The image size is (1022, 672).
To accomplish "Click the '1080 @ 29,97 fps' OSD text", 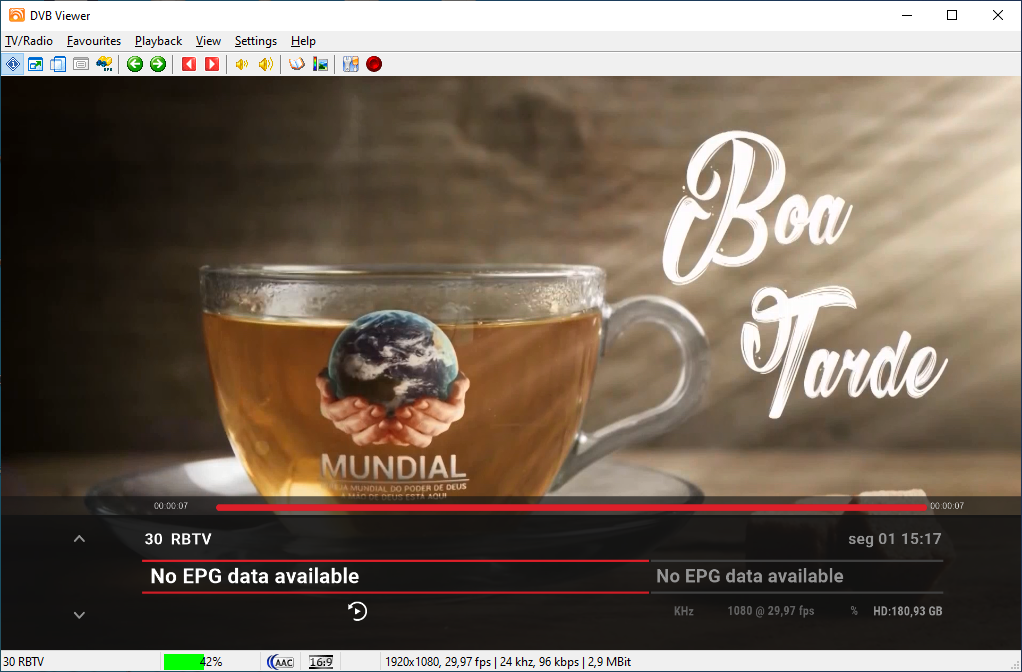I will (x=771, y=611).
